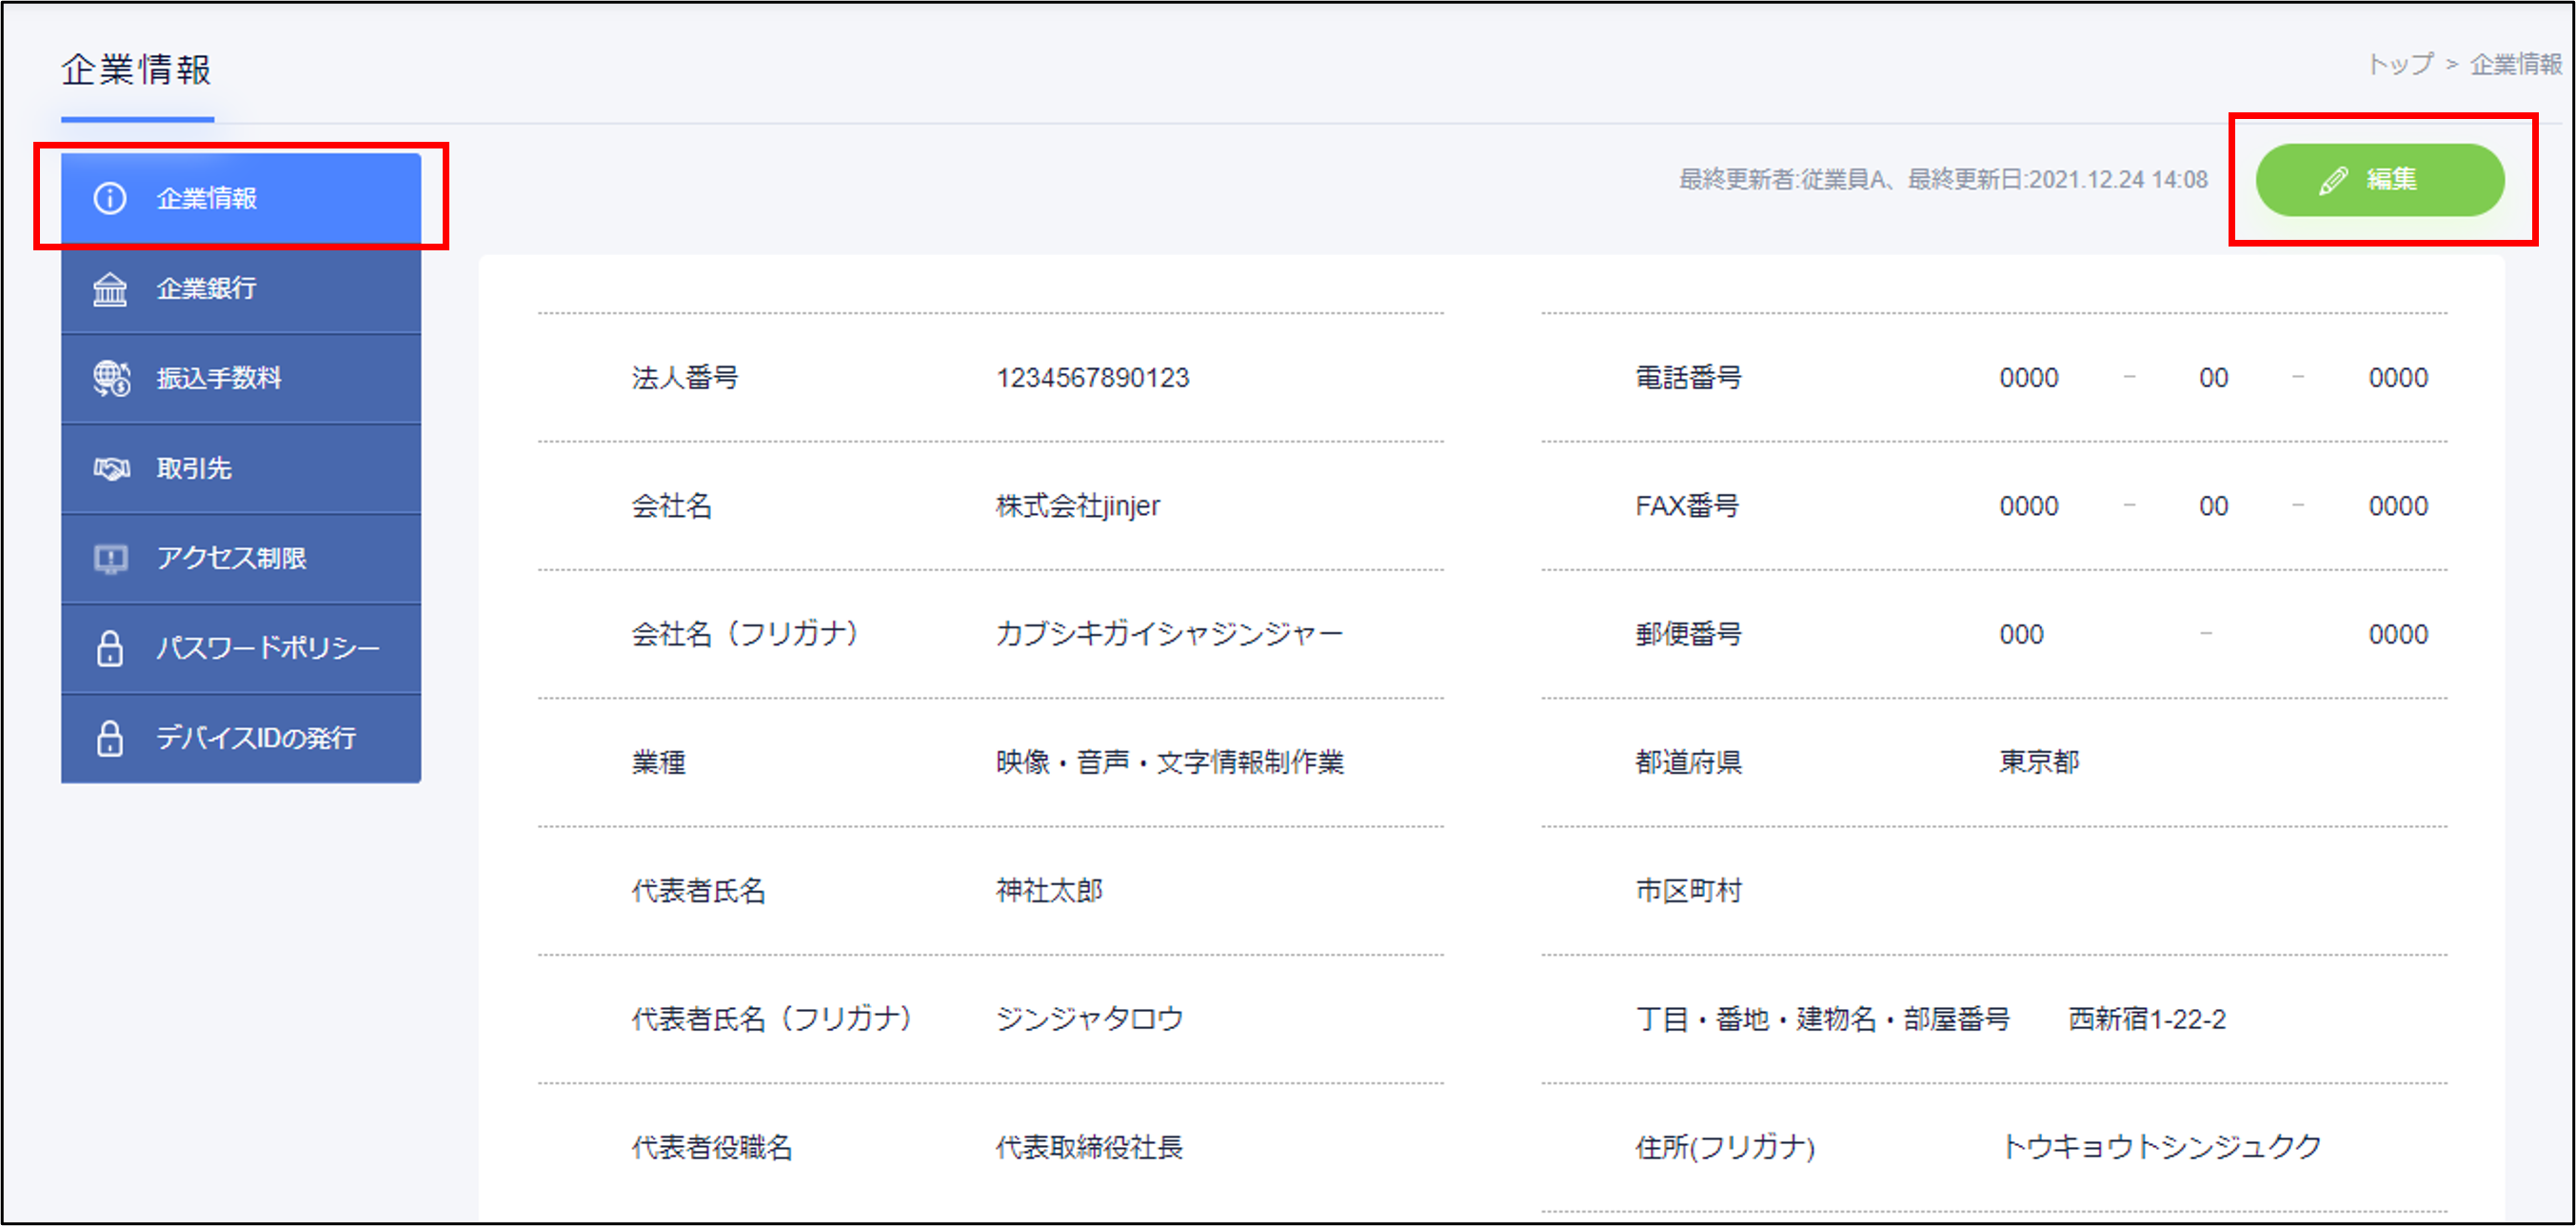Click the 企業情報 breadcrumb text

click(2515, 65)
